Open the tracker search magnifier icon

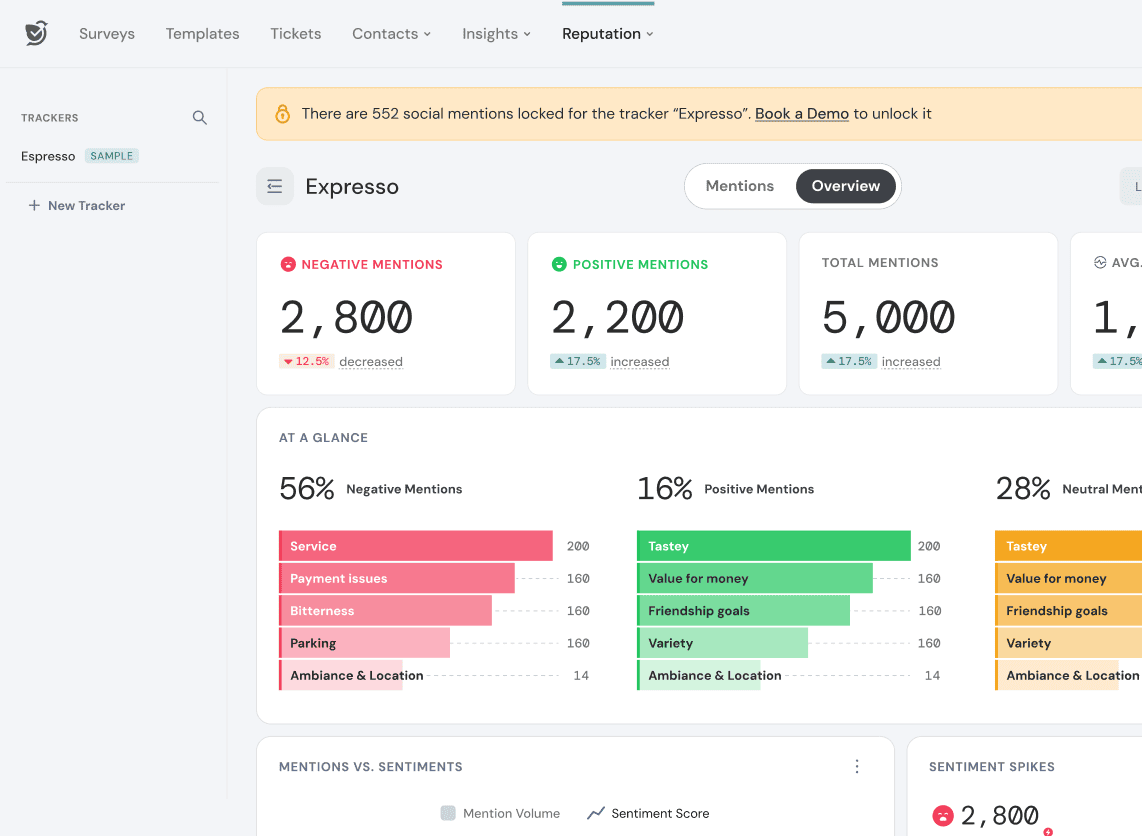[200, 117]
